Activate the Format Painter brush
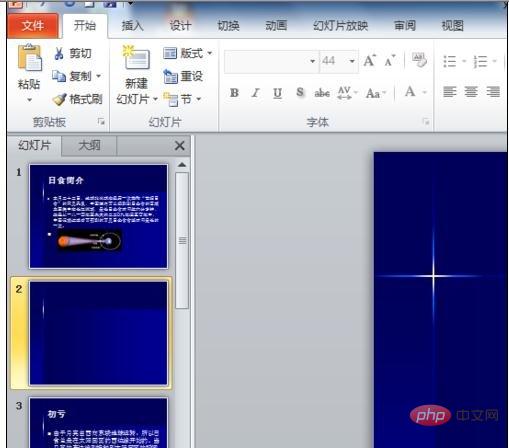The width and height of the screenshot is (509, 448). [x=60, y=99]
